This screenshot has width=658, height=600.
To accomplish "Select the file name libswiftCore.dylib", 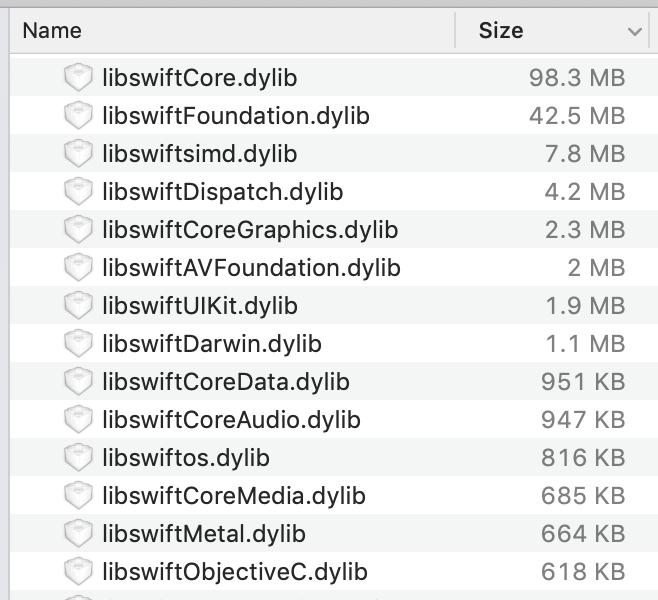I will [x=200, y=78].
